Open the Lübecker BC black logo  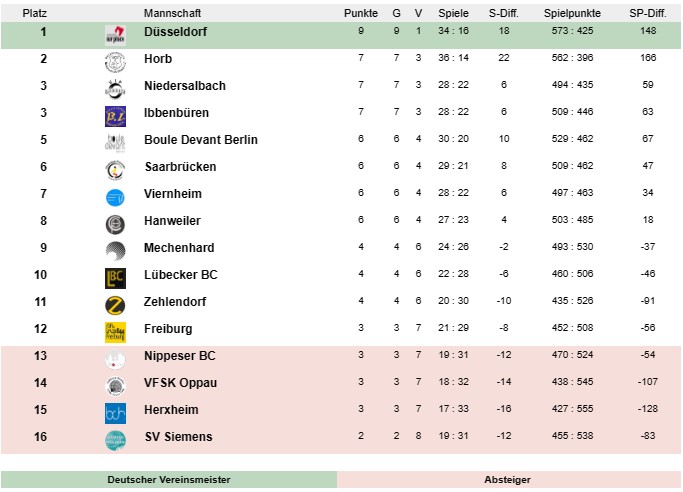[115, 278]
